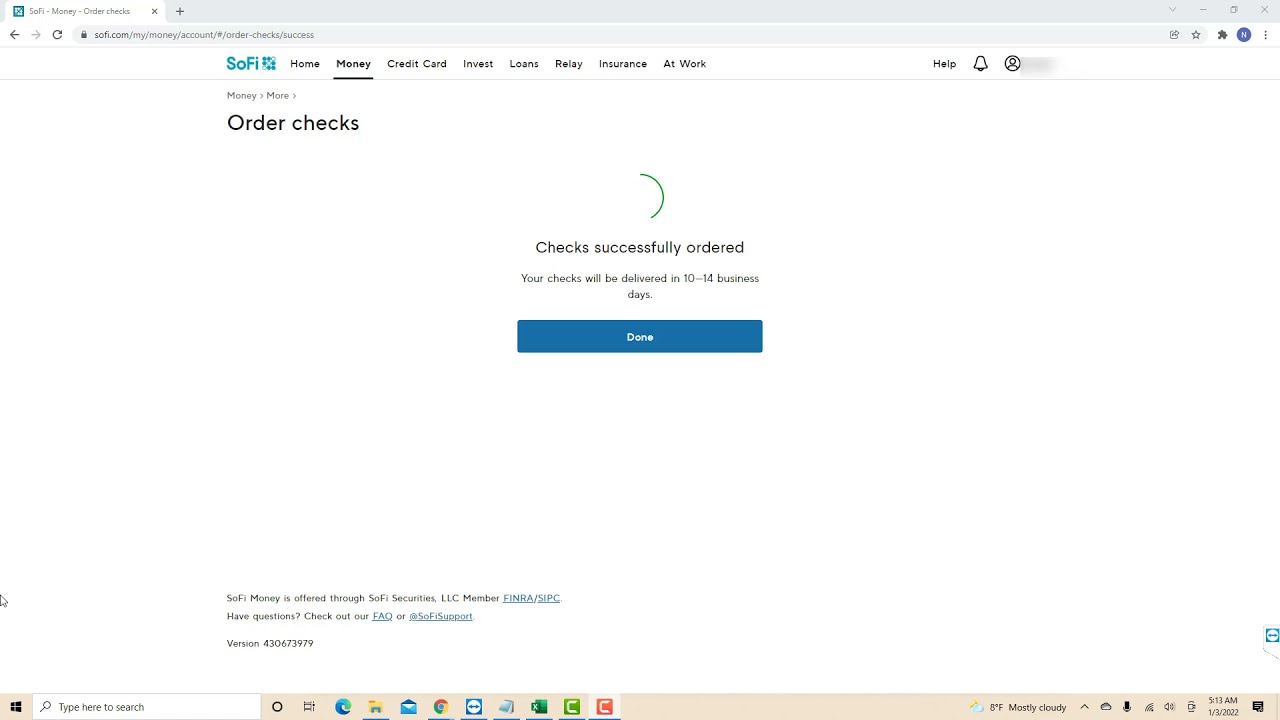This screenshot has height=720, width=1280.
Task: Open Chrome three-dot menu
Action: point(1266,34)
